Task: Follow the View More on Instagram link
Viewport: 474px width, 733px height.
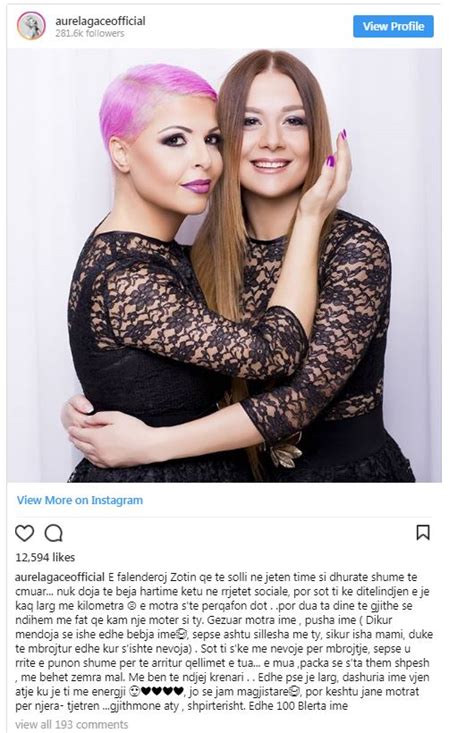Action: (80, 500)
